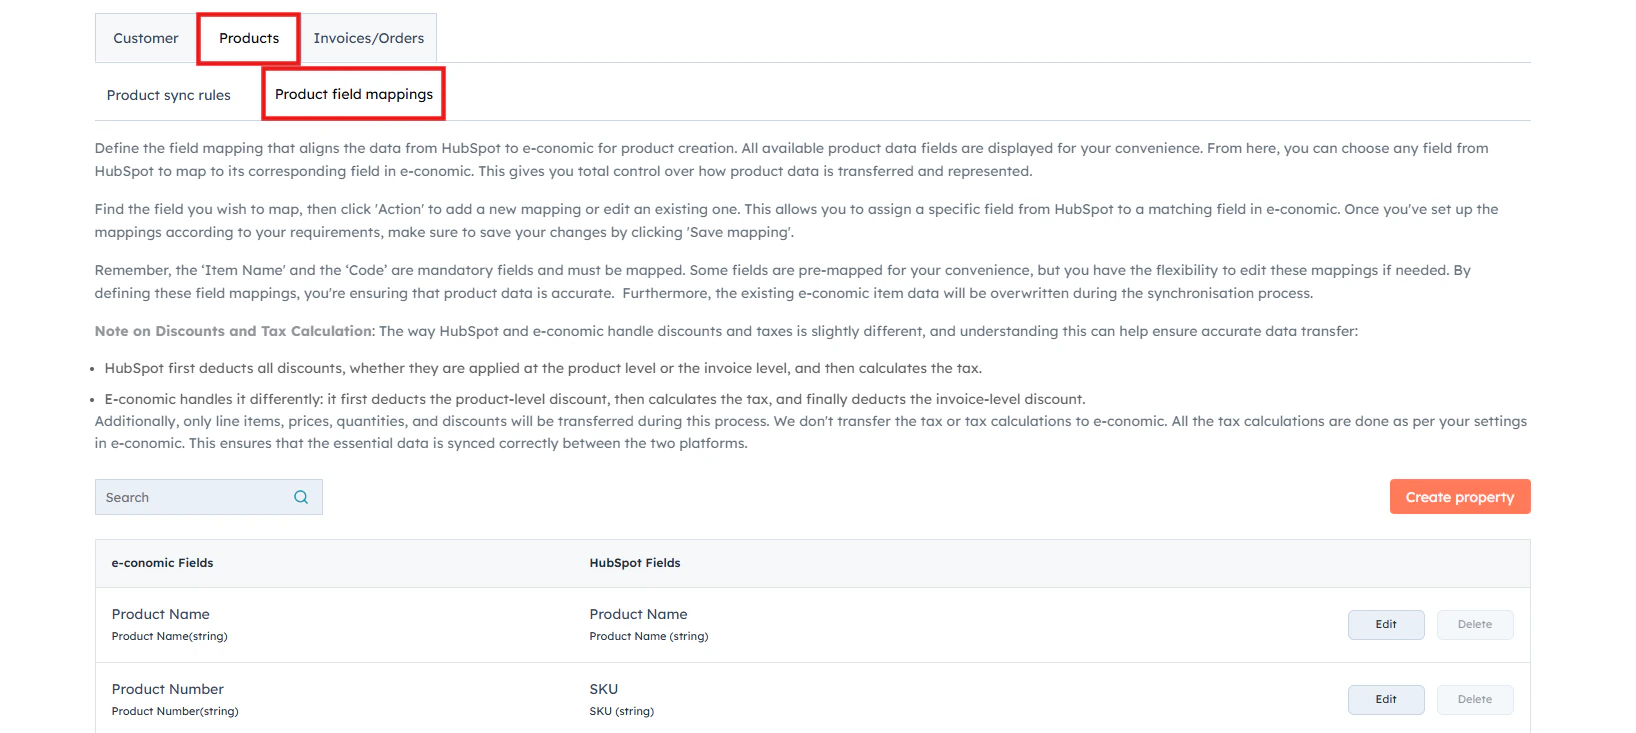Select the Product field mappings sub-tab
1636x733 pixels.
[354, 94]
